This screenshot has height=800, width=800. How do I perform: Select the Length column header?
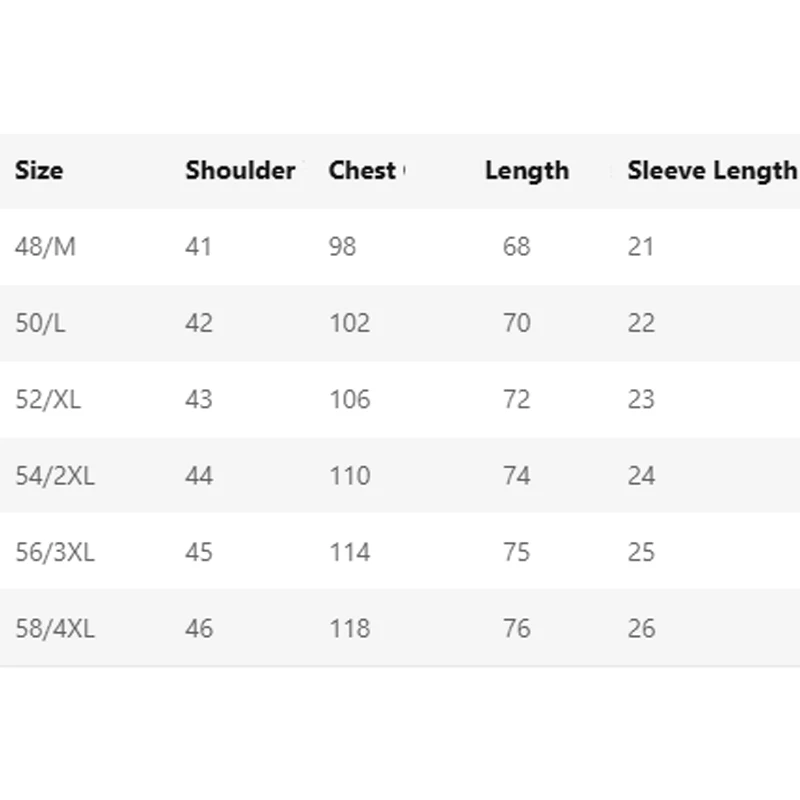coord(527,171)
